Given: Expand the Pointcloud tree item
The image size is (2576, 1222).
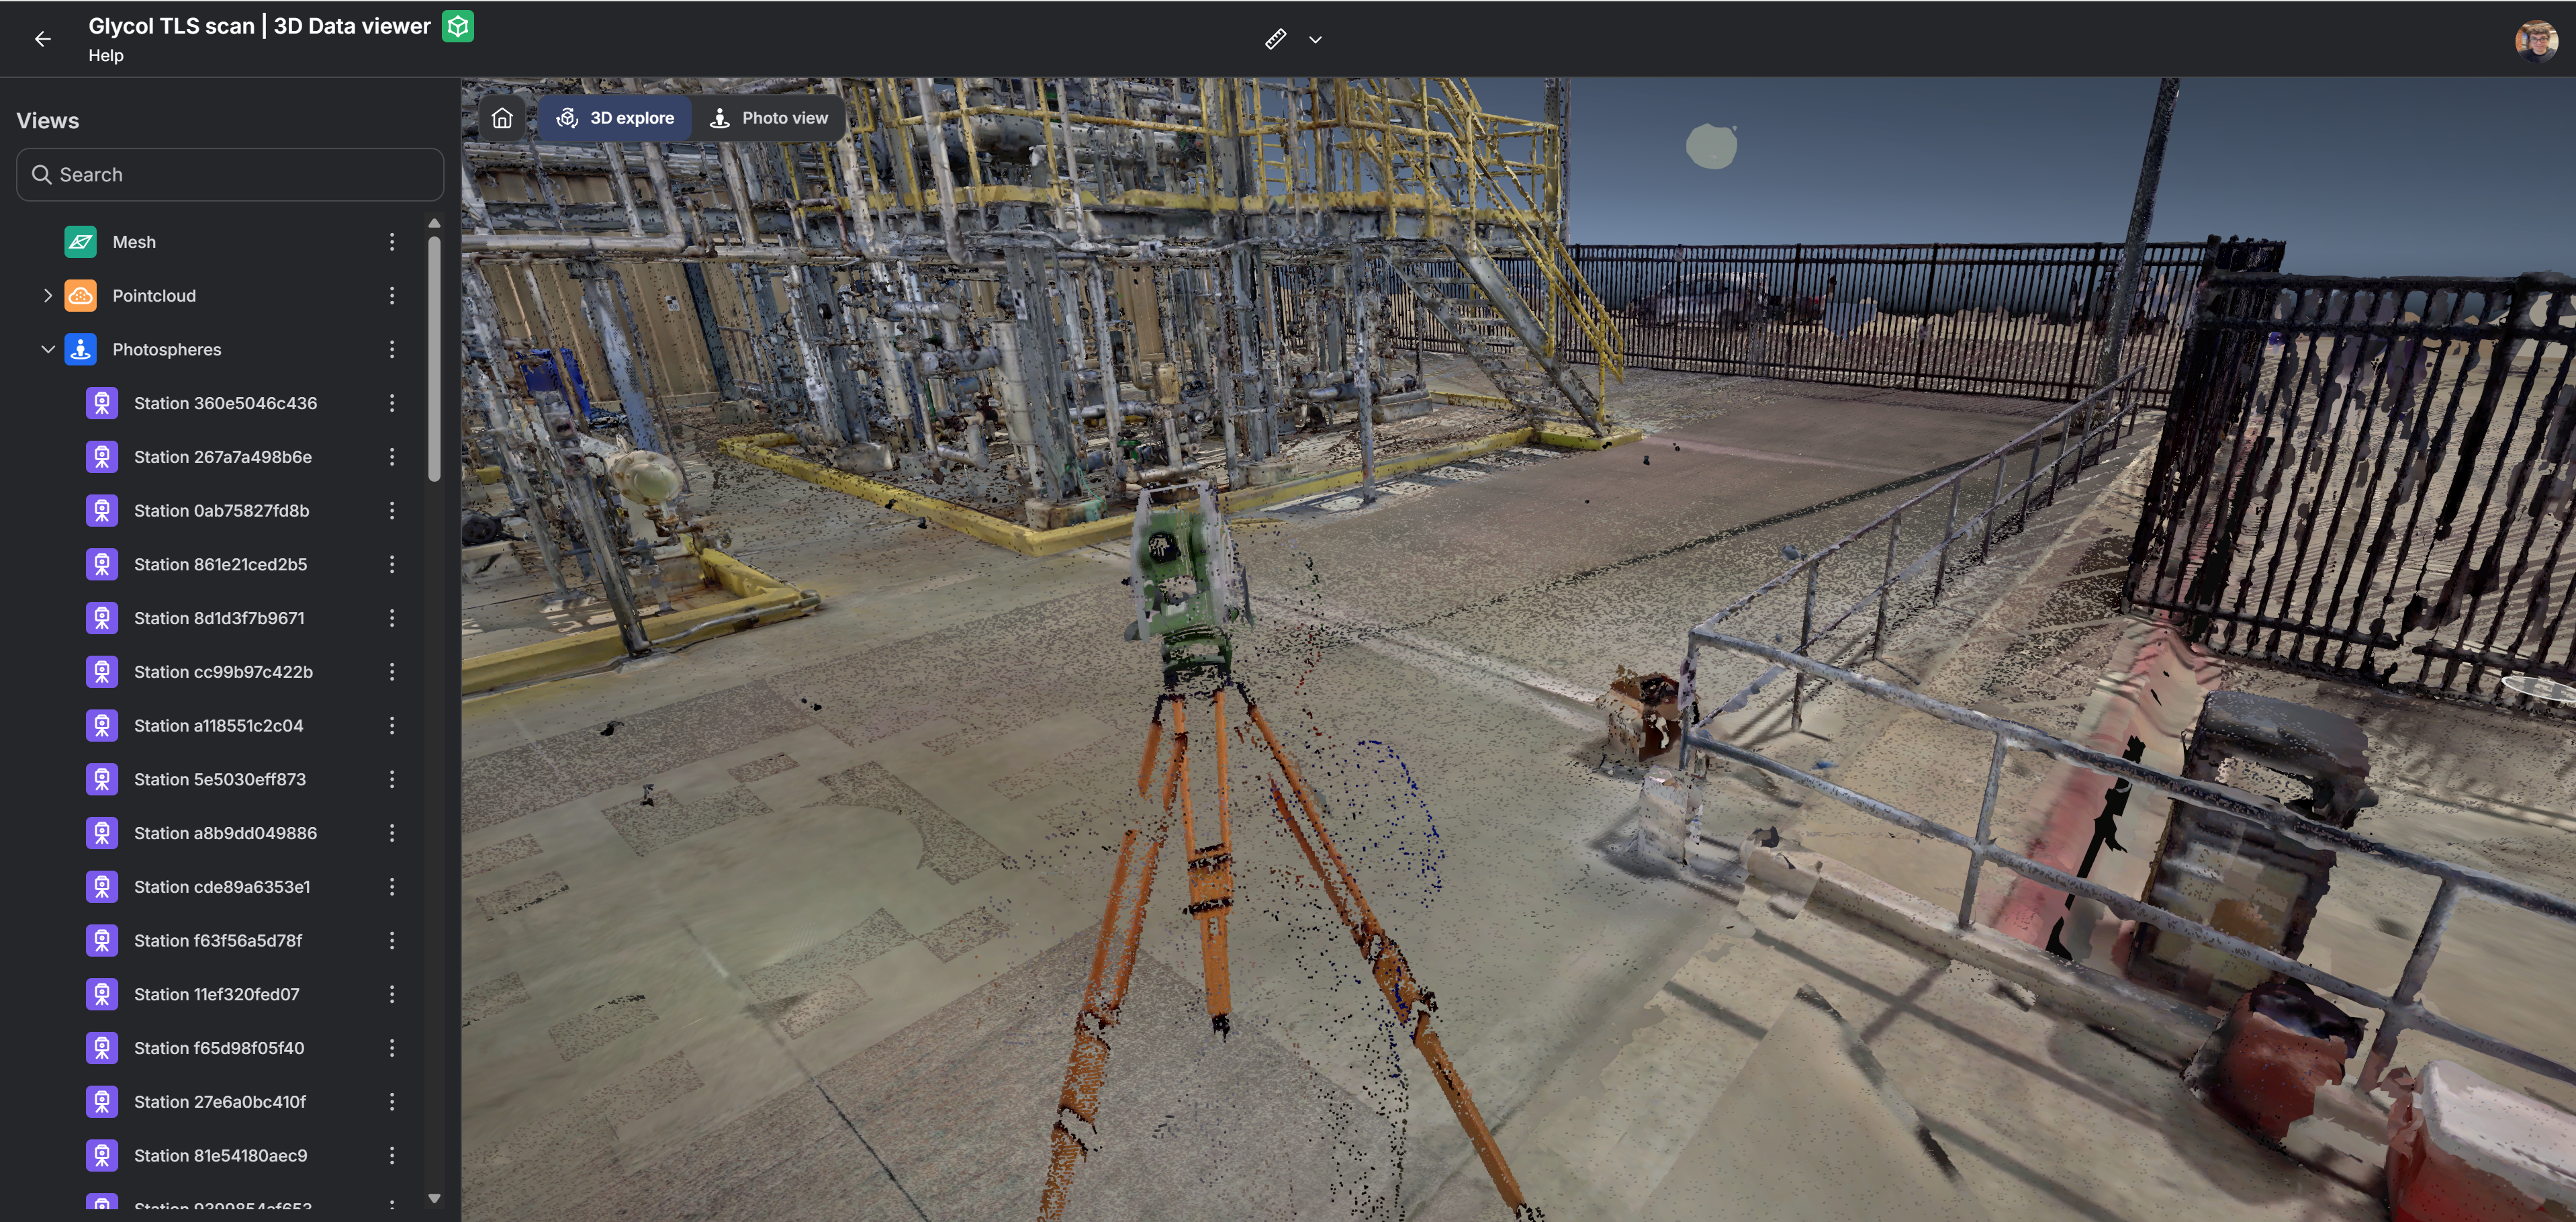Looking at the screenshot, I should [x=47, y=296].
